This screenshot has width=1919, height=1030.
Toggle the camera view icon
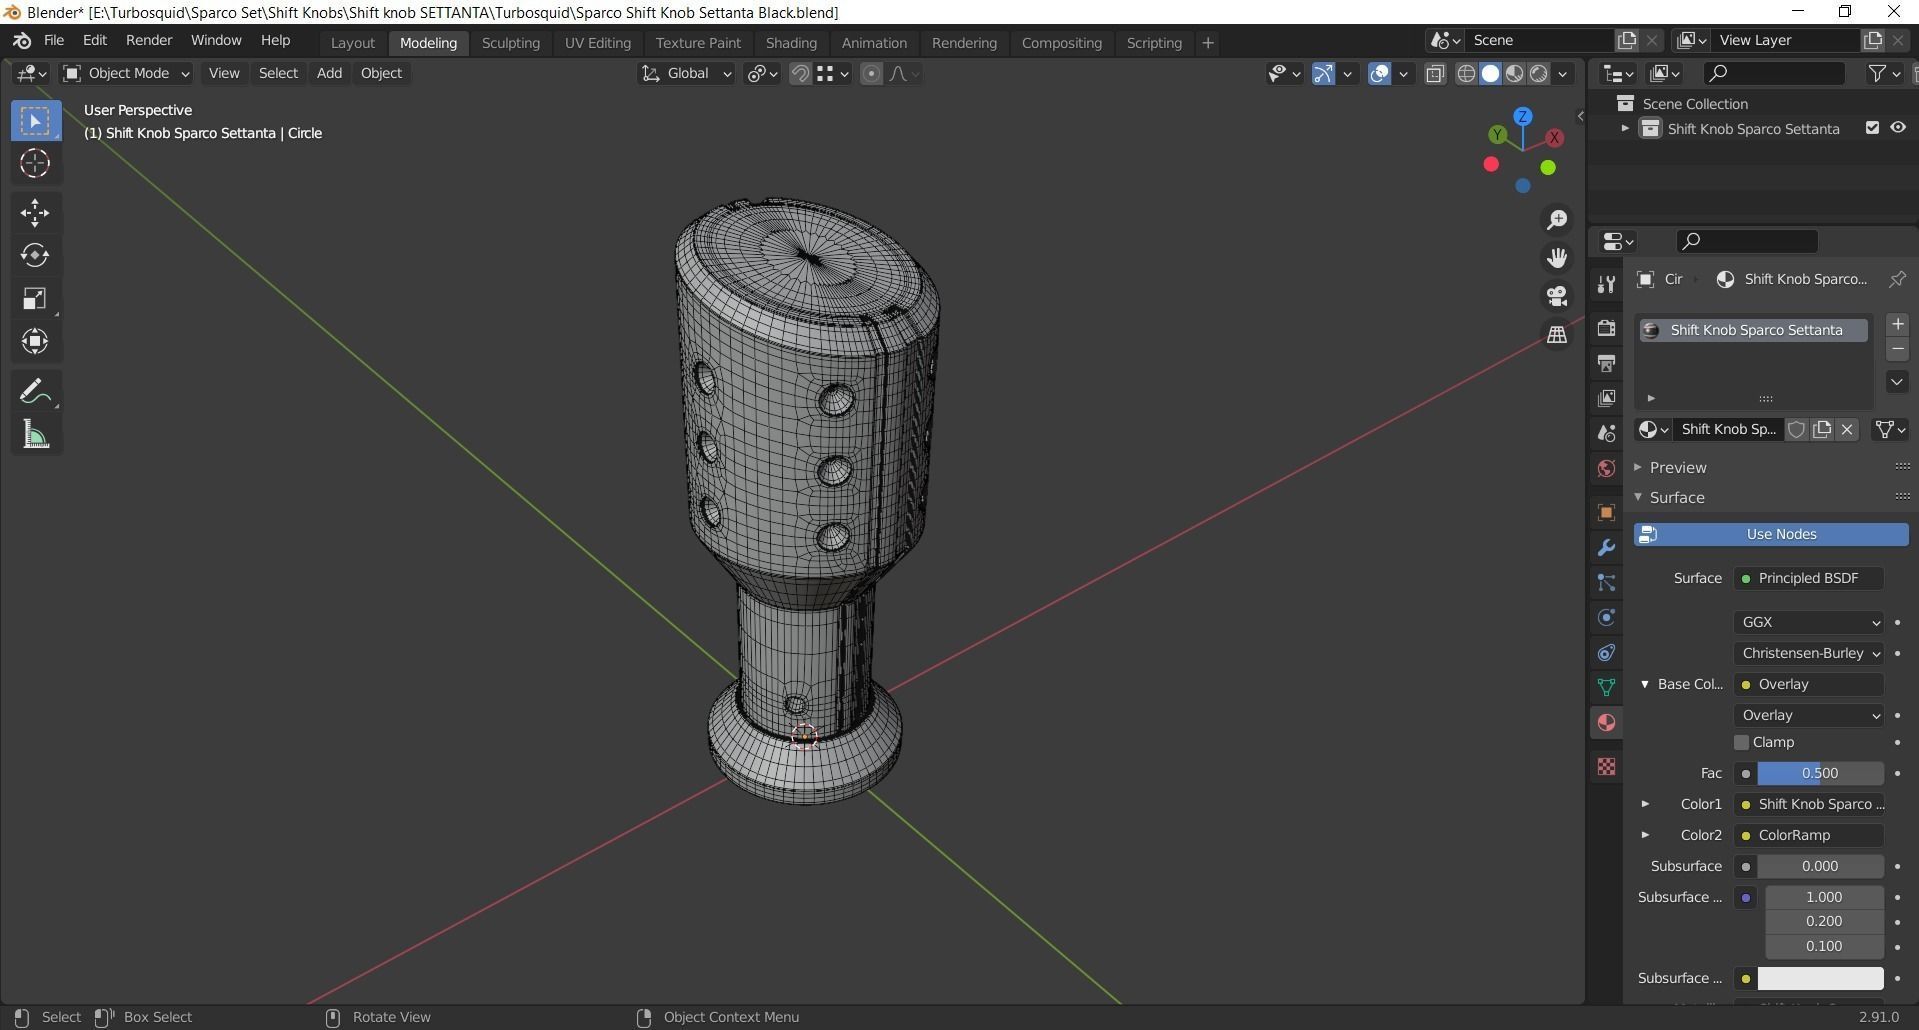click(x=1557, y=296)
